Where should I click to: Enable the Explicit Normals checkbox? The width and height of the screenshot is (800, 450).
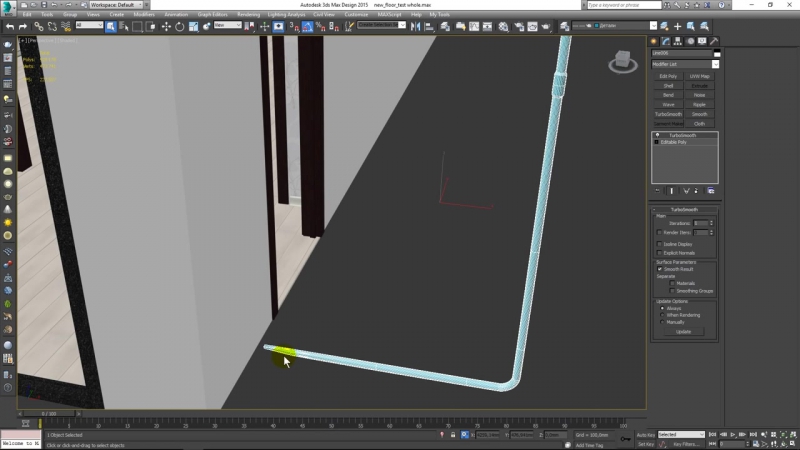click(x=659, y=253)
